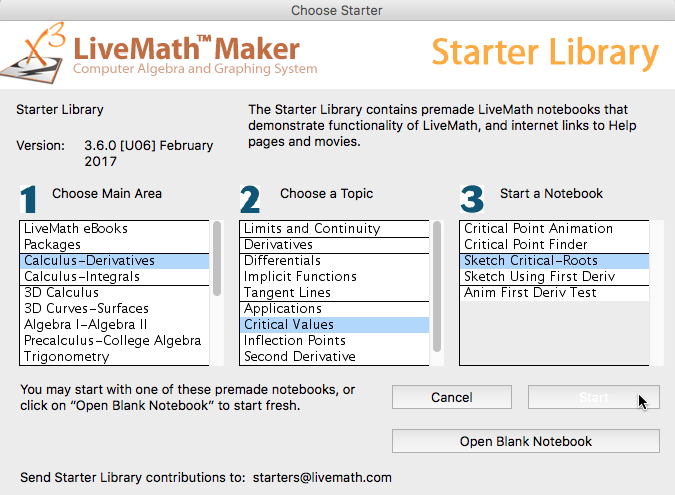Click the Cancel button
This screenshot has width=675, height=495.
(452, 397)
